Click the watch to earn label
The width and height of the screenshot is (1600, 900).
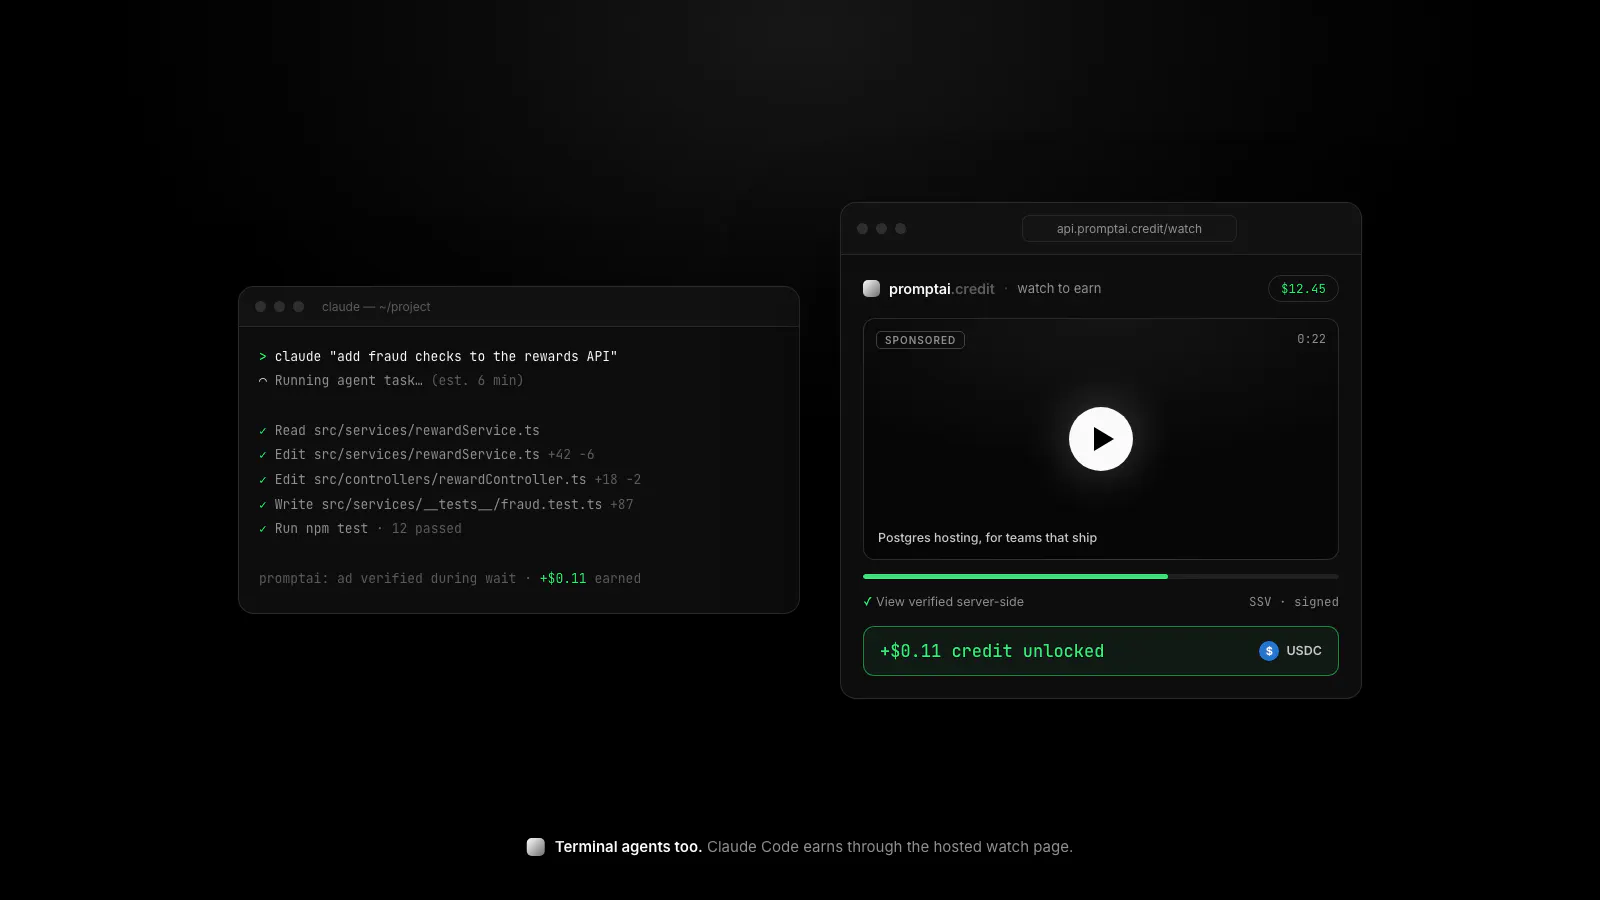[1059, 289]
